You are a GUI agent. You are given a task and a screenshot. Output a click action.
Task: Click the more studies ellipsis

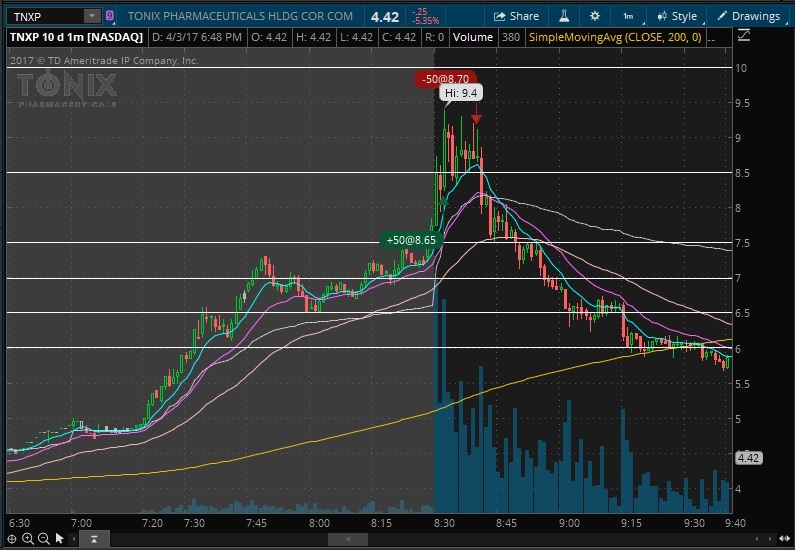[x=711, y=38]
